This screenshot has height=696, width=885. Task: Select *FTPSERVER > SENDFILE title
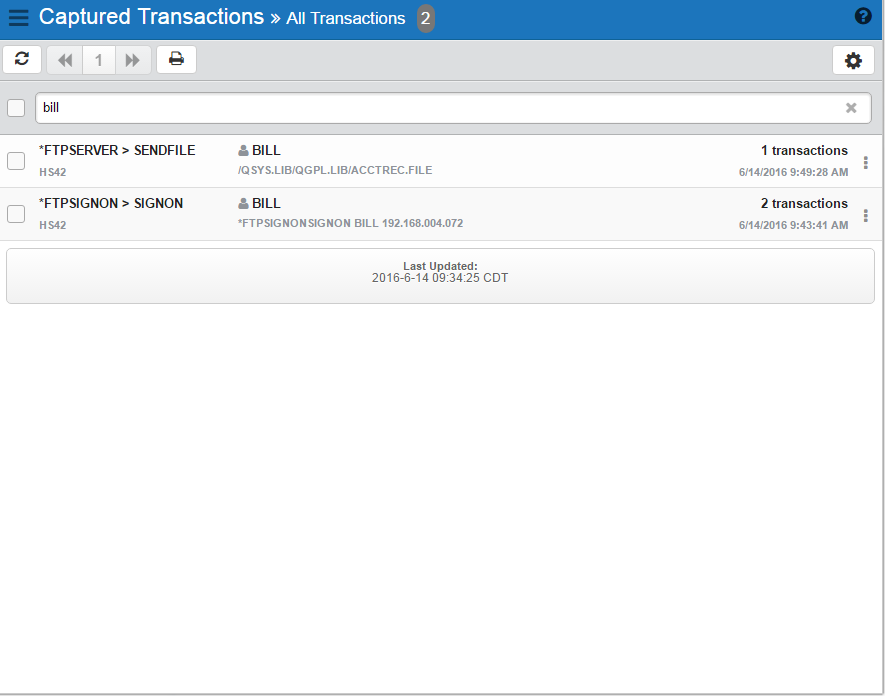pos(117,151)
